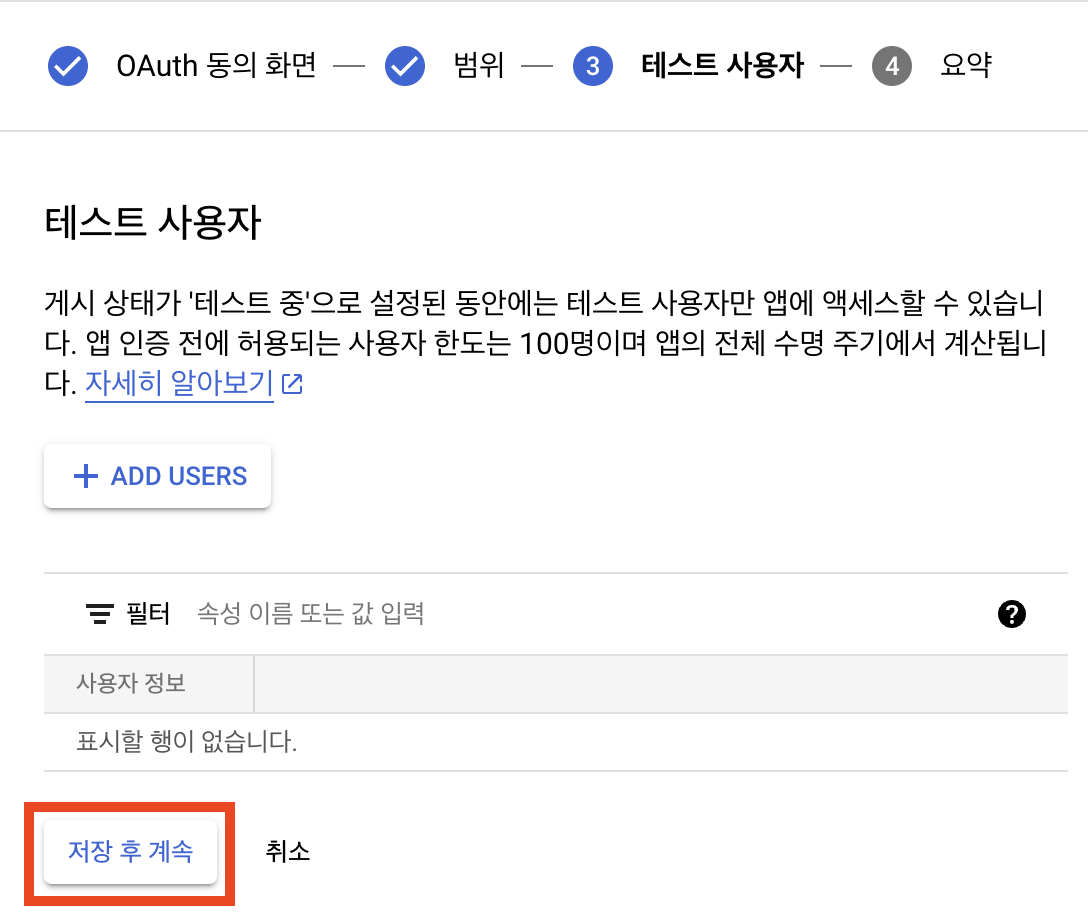Click the step 3 number circle
The height and width of the screenshot is (922, 1088).
[592, 67]
